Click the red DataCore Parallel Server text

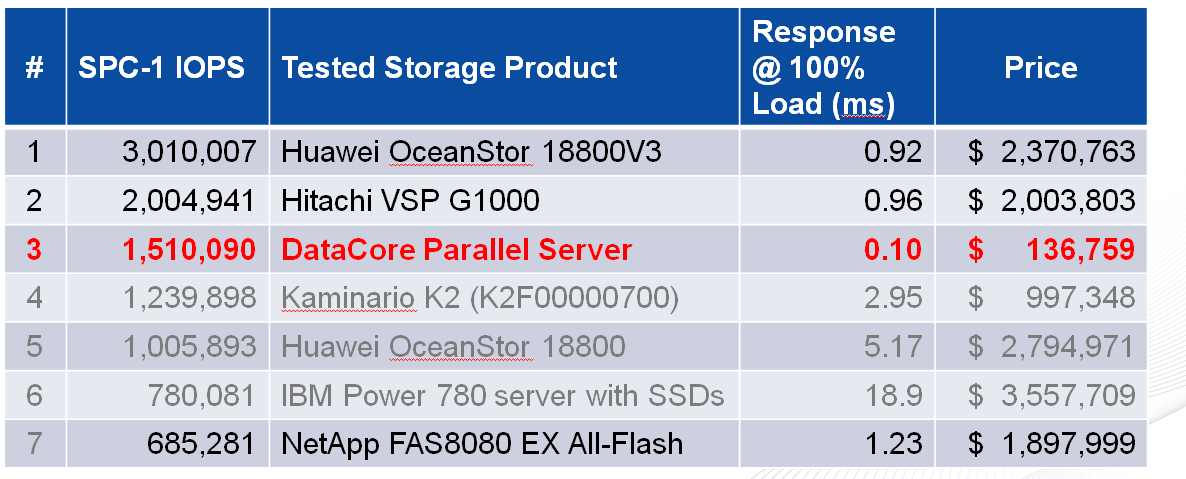pos(457,249)
